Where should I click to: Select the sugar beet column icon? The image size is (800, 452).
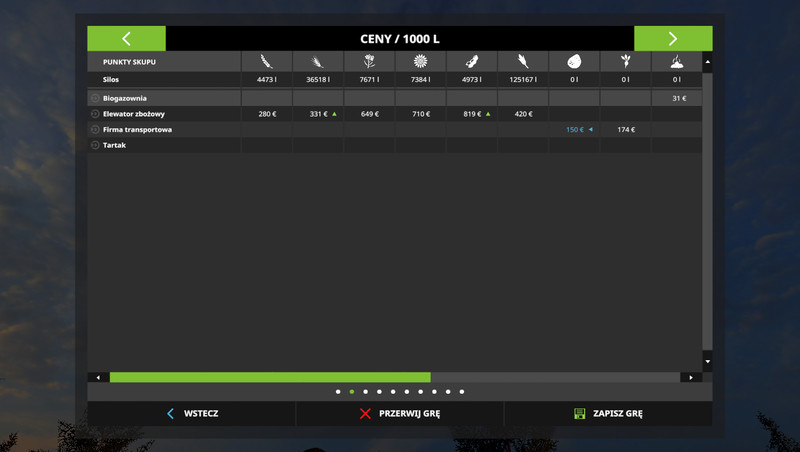tap(625, 62)
